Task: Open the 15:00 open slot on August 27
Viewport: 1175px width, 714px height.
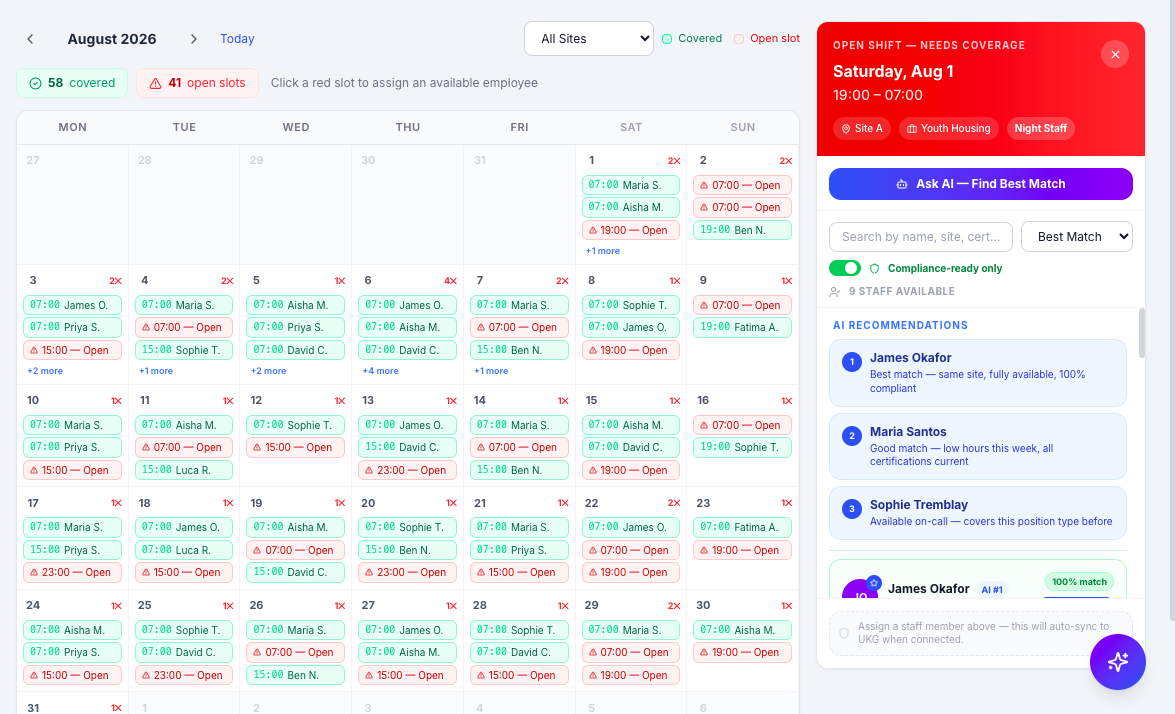Action: pyautogui.click(x=407, y=675)
